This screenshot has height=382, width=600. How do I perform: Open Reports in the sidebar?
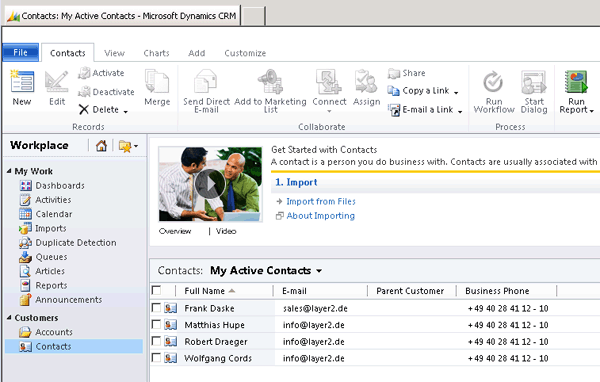[x=43, y=286]
